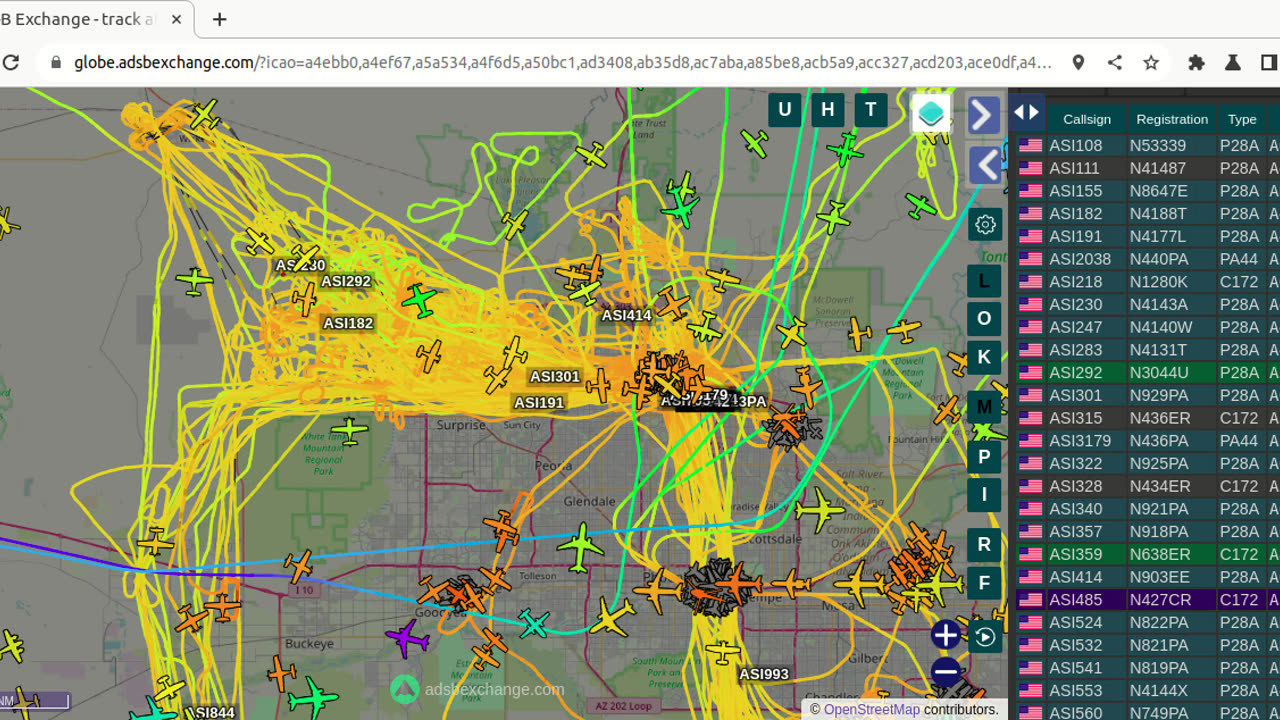The height and width of the screenshot is (720, 1280).
Task: Click the ASI414 label on map
Action: tap(627, 315)
